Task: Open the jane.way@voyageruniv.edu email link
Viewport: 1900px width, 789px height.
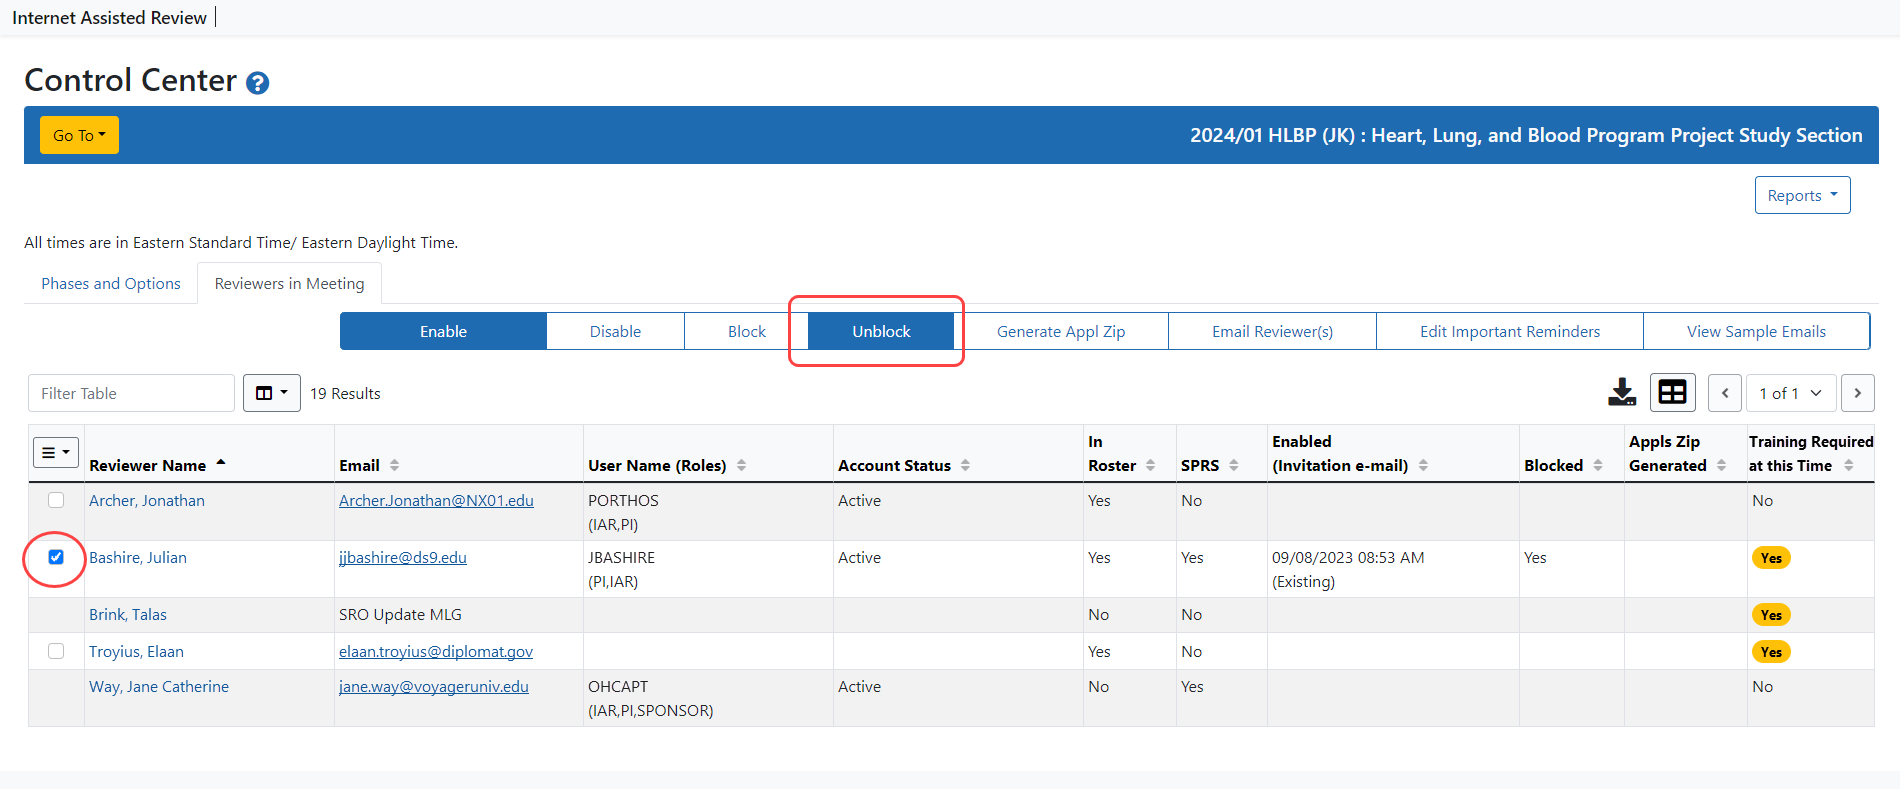Action: pyautogui.click(x=433, y=687)
